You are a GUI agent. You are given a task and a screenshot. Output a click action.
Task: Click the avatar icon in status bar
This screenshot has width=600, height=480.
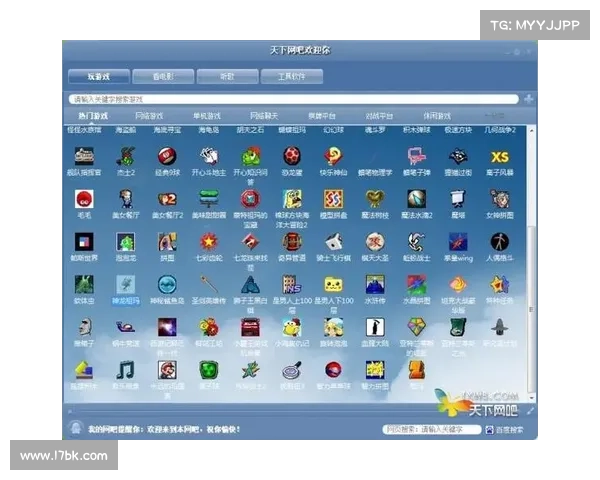[x=76, y=428]
